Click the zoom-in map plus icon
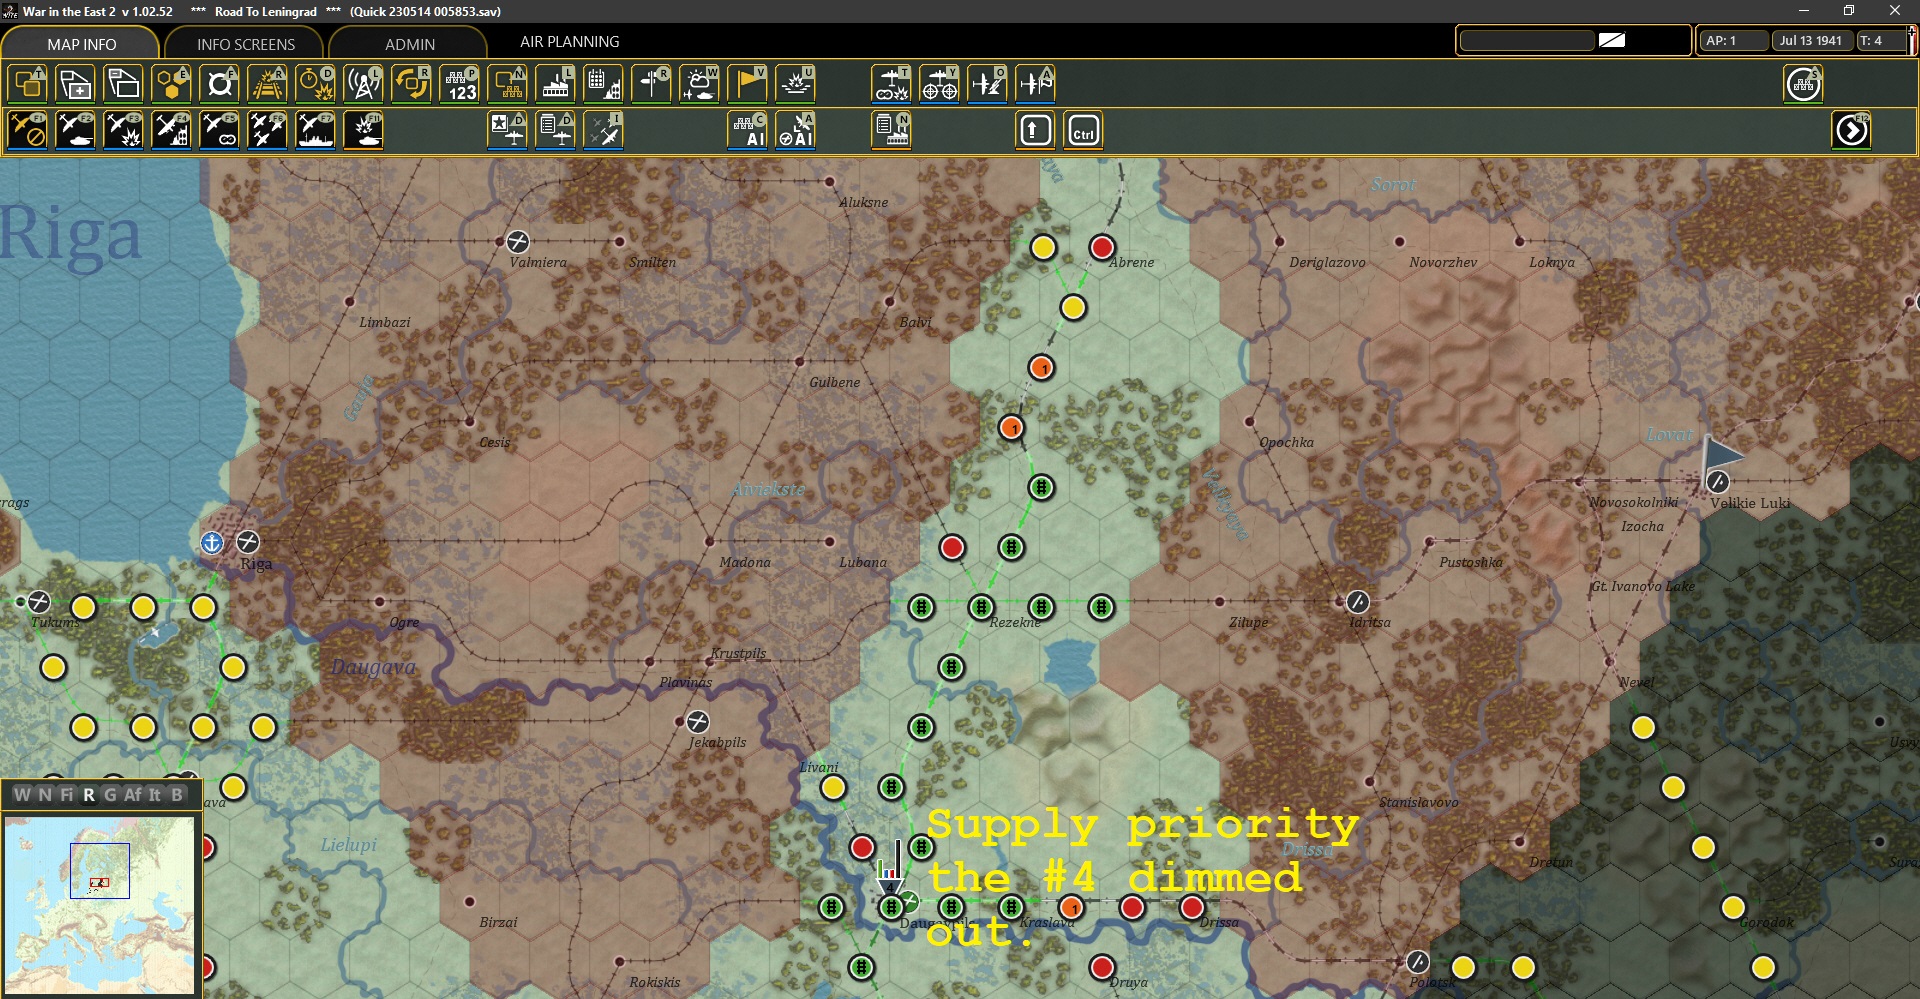Image resolution: width=1920 pixels, height=999 pixels. (x=75, y=84)
